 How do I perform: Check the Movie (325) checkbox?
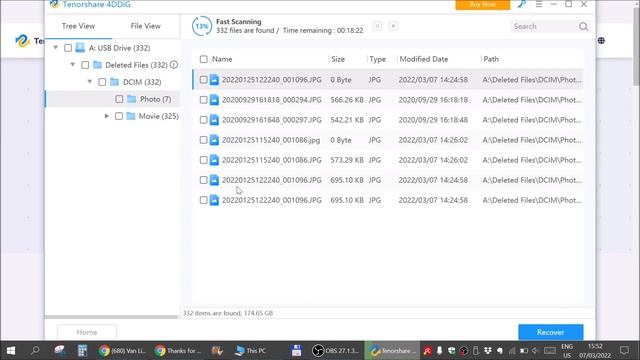coord(119,116)
